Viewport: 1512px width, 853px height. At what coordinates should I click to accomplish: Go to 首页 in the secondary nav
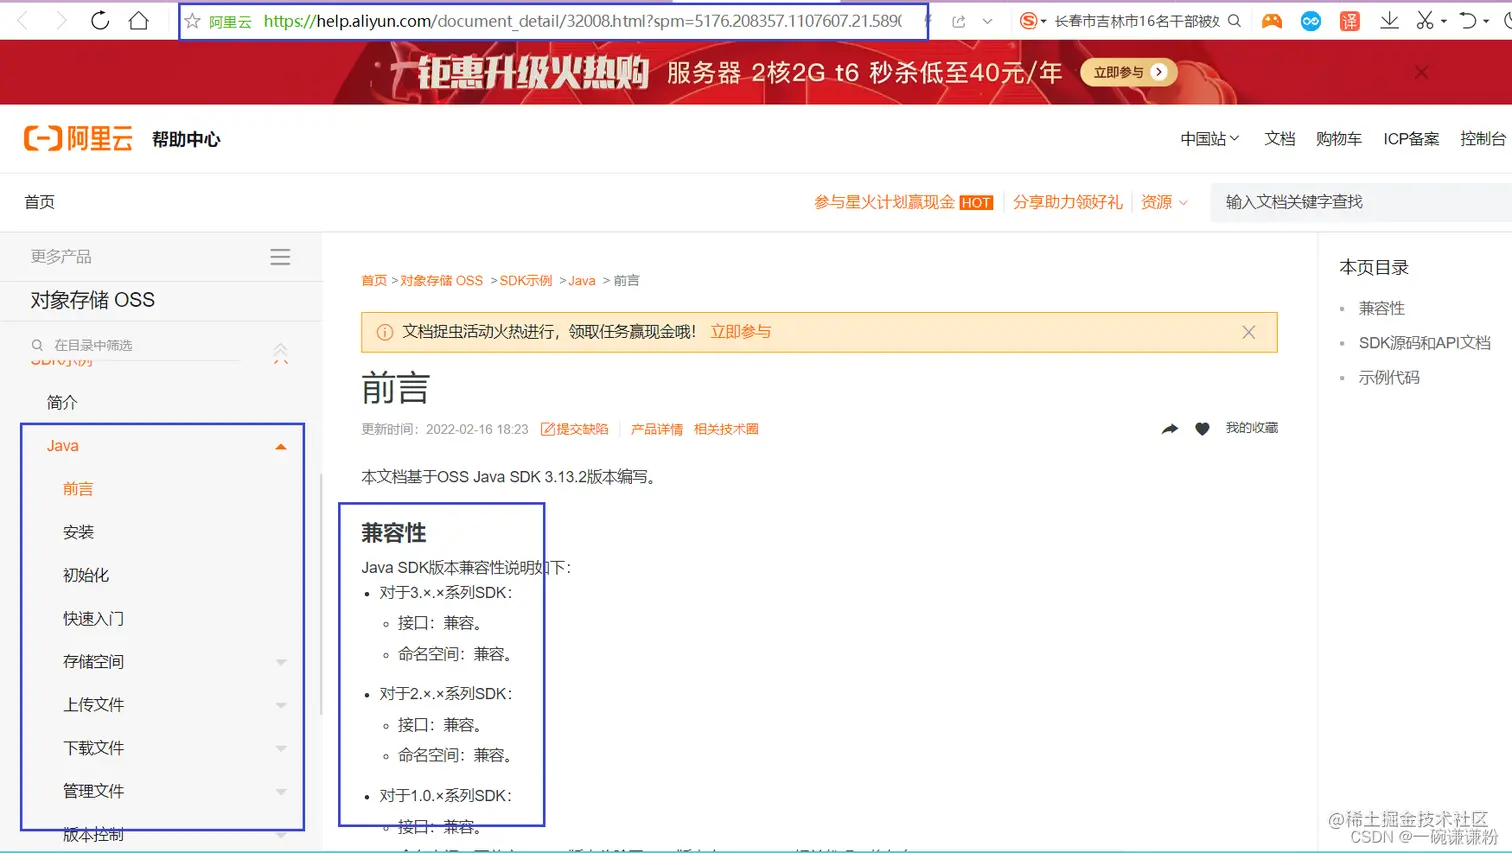40,202
